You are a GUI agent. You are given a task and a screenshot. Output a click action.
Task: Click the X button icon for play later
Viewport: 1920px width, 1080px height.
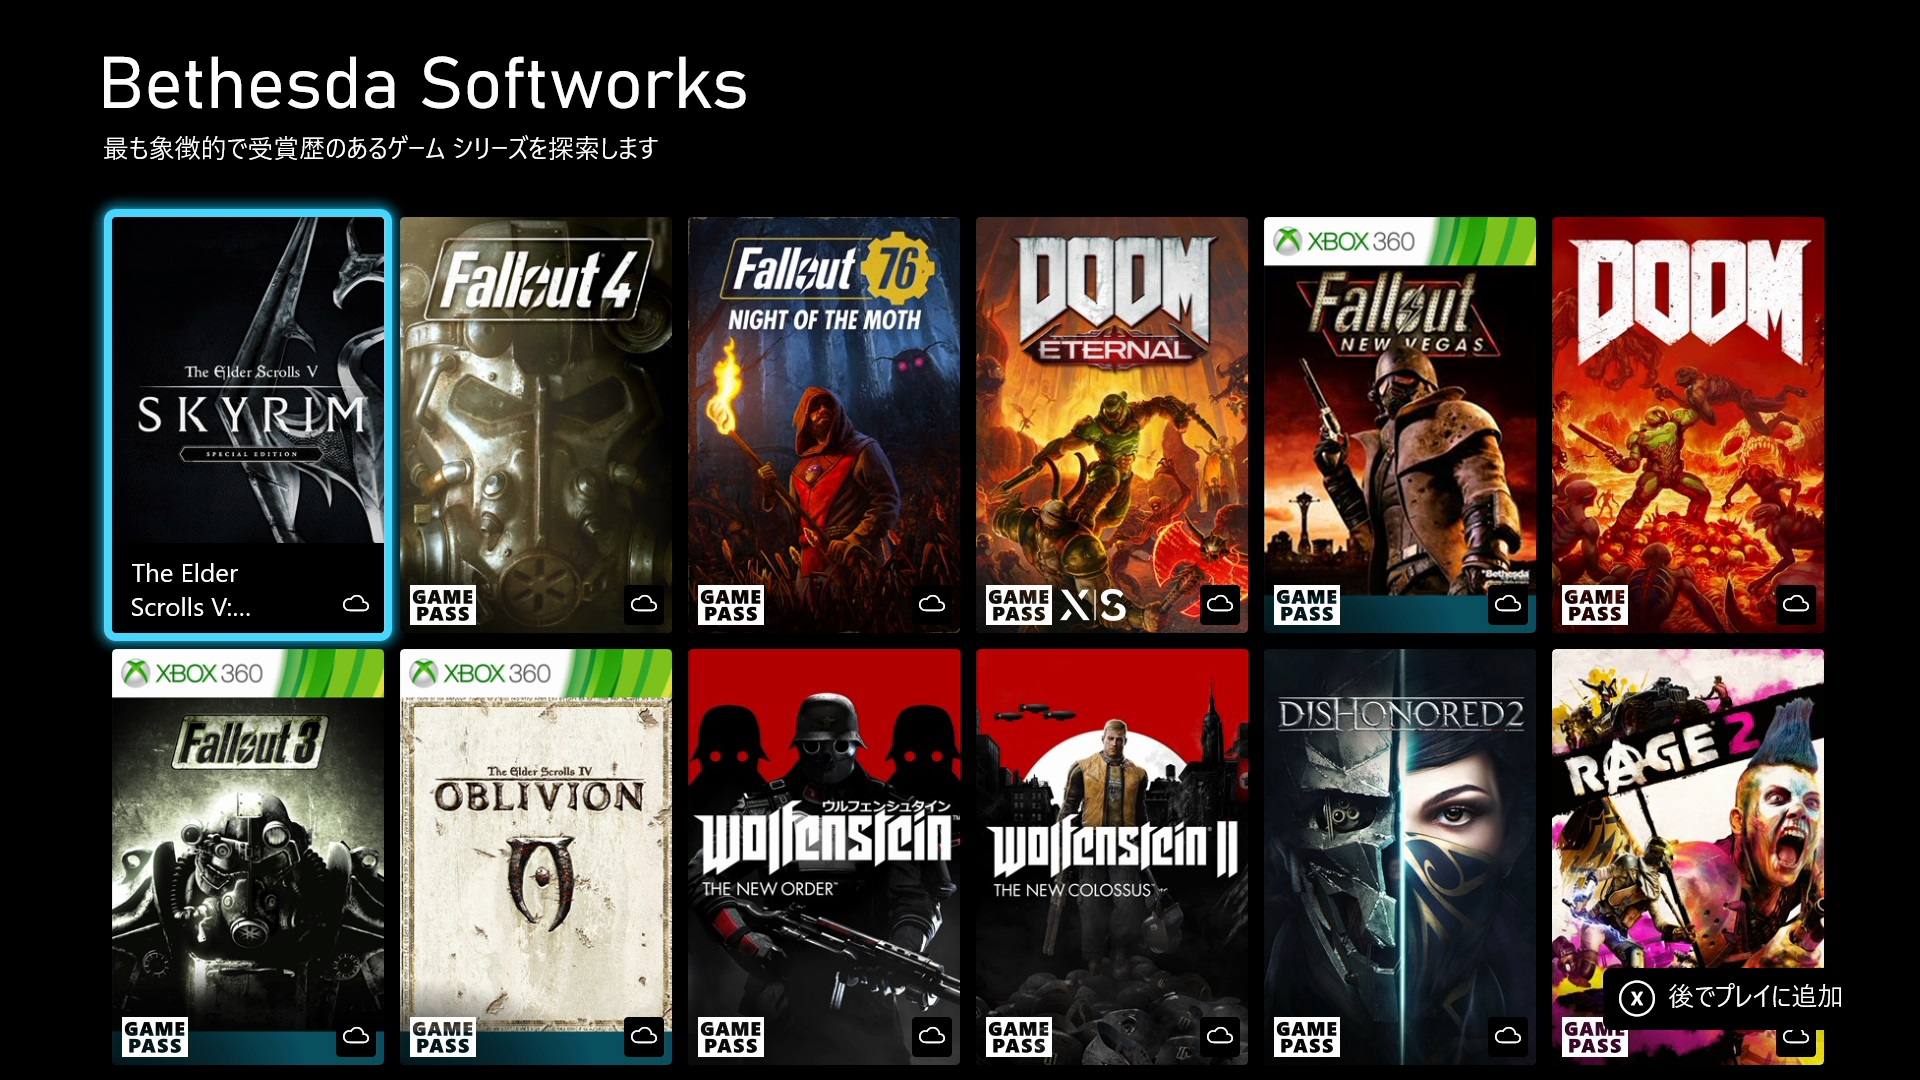[1637, 998]
